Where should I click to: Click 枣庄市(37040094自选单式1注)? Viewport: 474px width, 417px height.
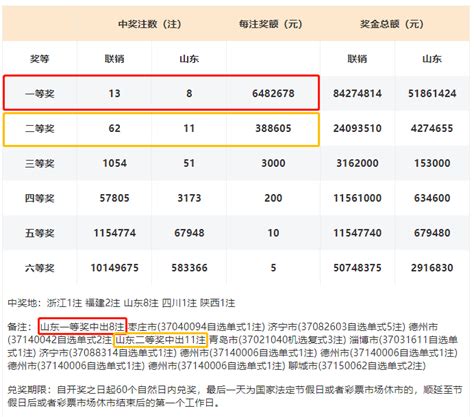tap(197, 327)
